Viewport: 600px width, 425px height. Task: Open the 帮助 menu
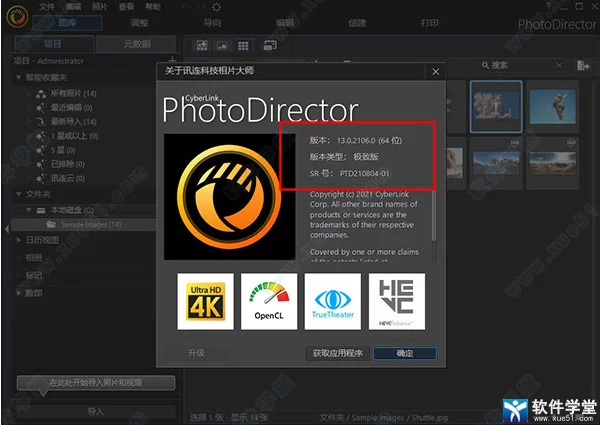(x=153, y=7)
